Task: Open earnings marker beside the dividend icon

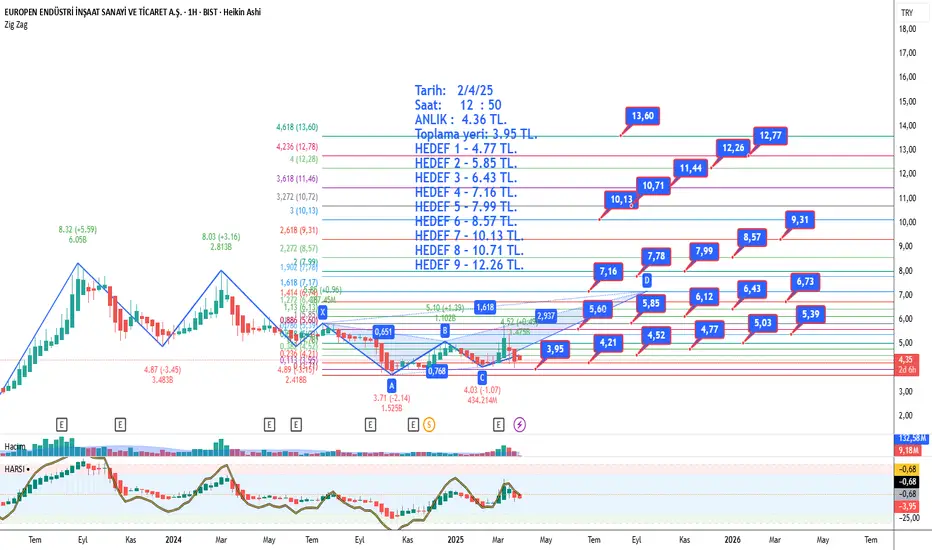Action: click(413, 425)
